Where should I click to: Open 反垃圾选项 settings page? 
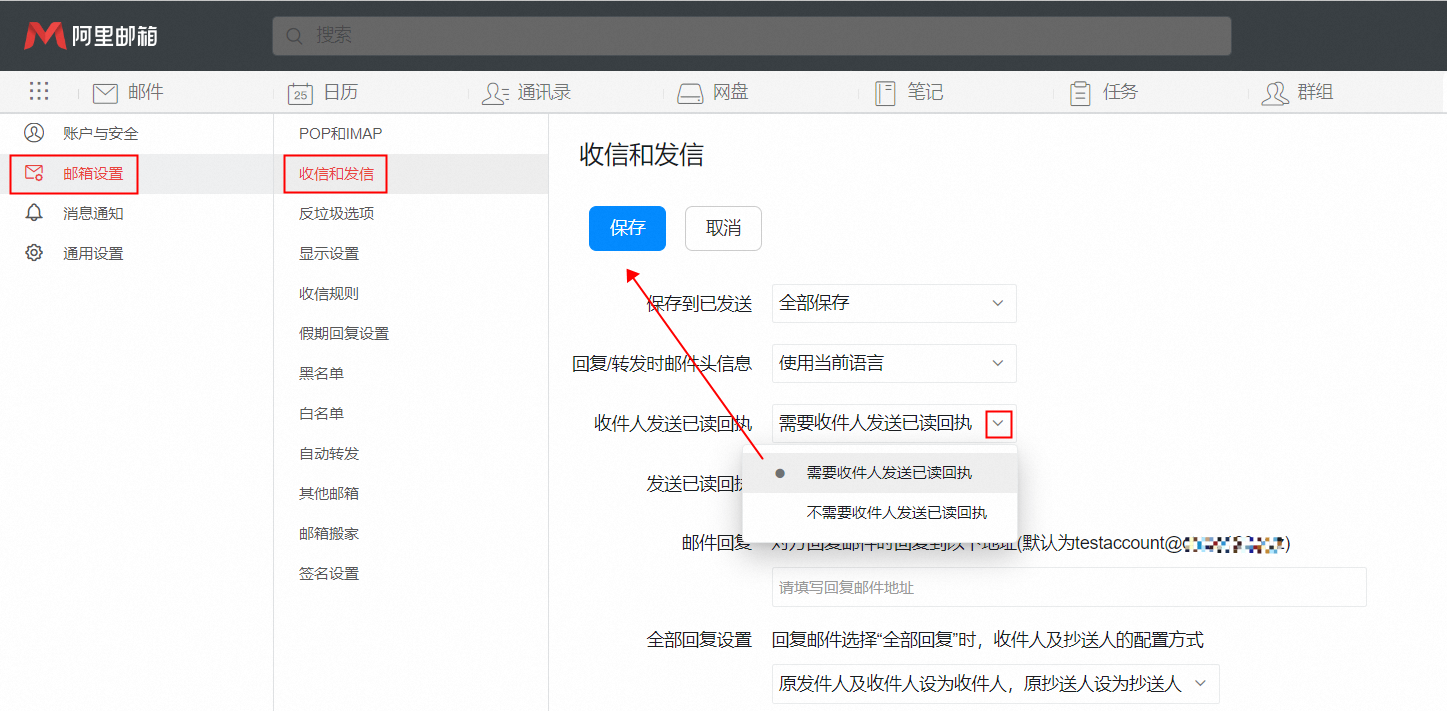(336, 213)
